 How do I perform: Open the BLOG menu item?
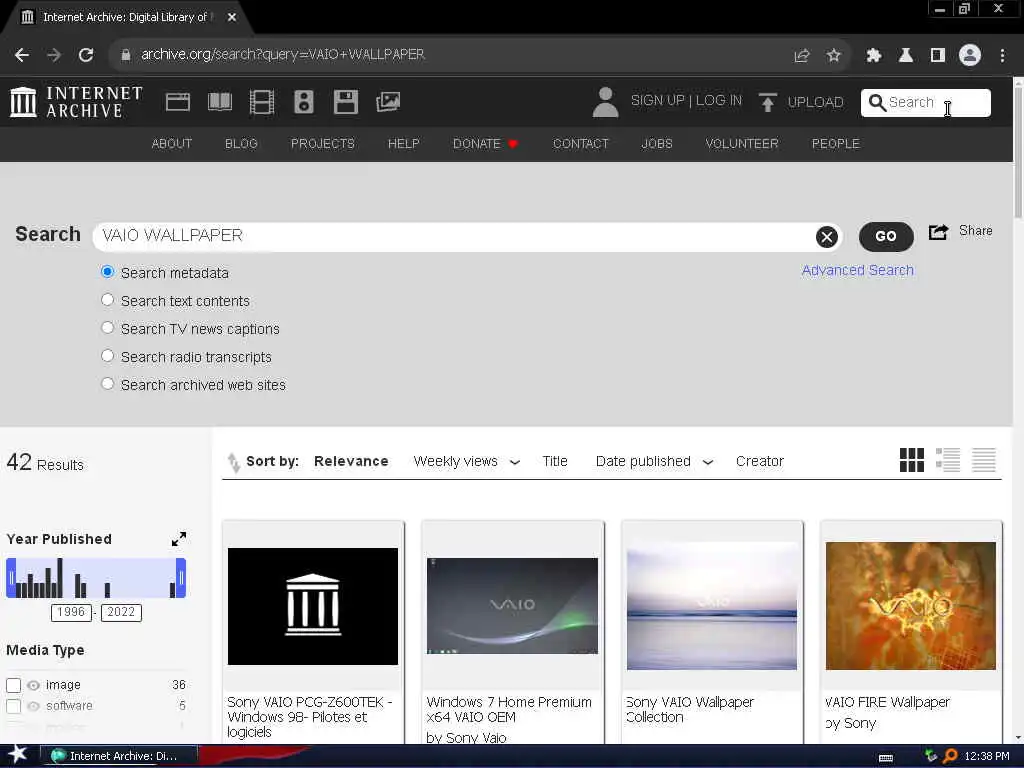point(241,144)
